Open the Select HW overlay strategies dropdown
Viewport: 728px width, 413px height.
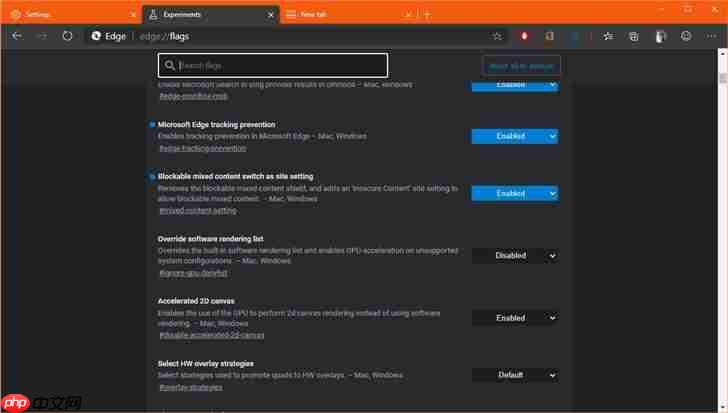[515, 375]
